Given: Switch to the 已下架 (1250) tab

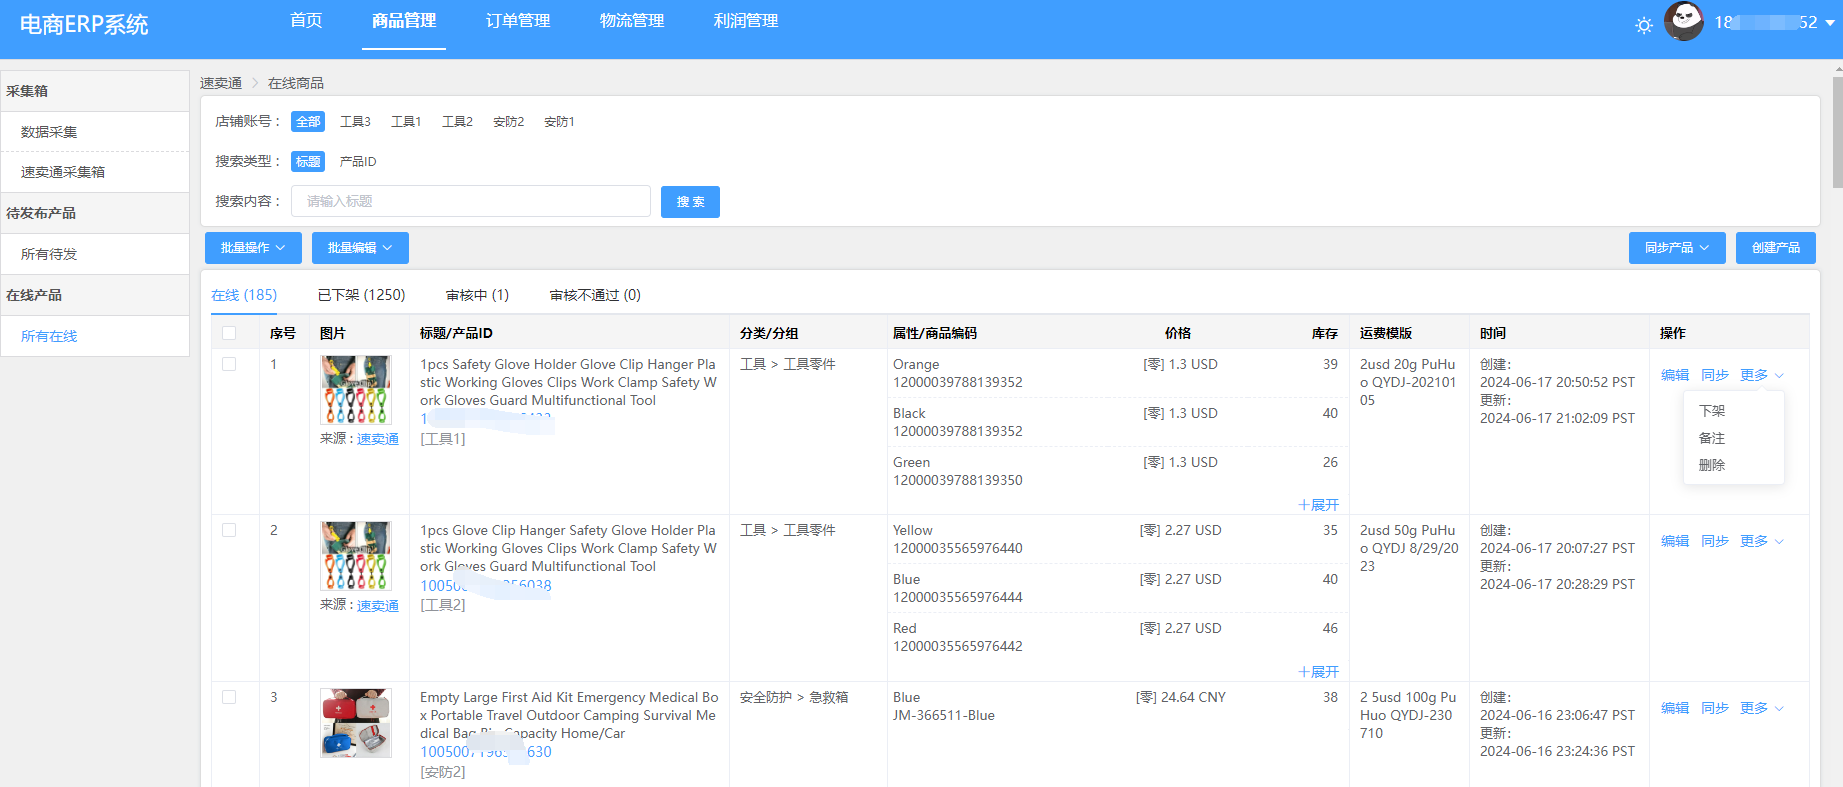Looking at the screenshot, I should pos(361,295).
